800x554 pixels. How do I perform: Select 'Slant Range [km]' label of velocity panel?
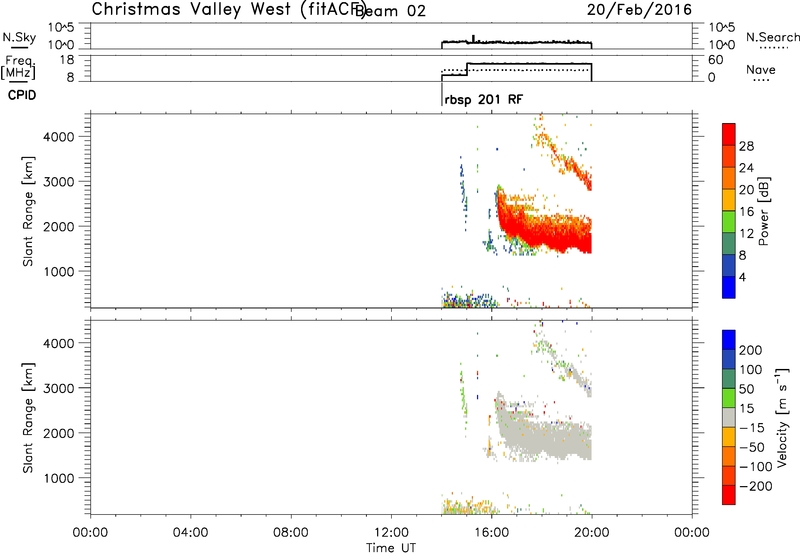[x=28, y=418]
